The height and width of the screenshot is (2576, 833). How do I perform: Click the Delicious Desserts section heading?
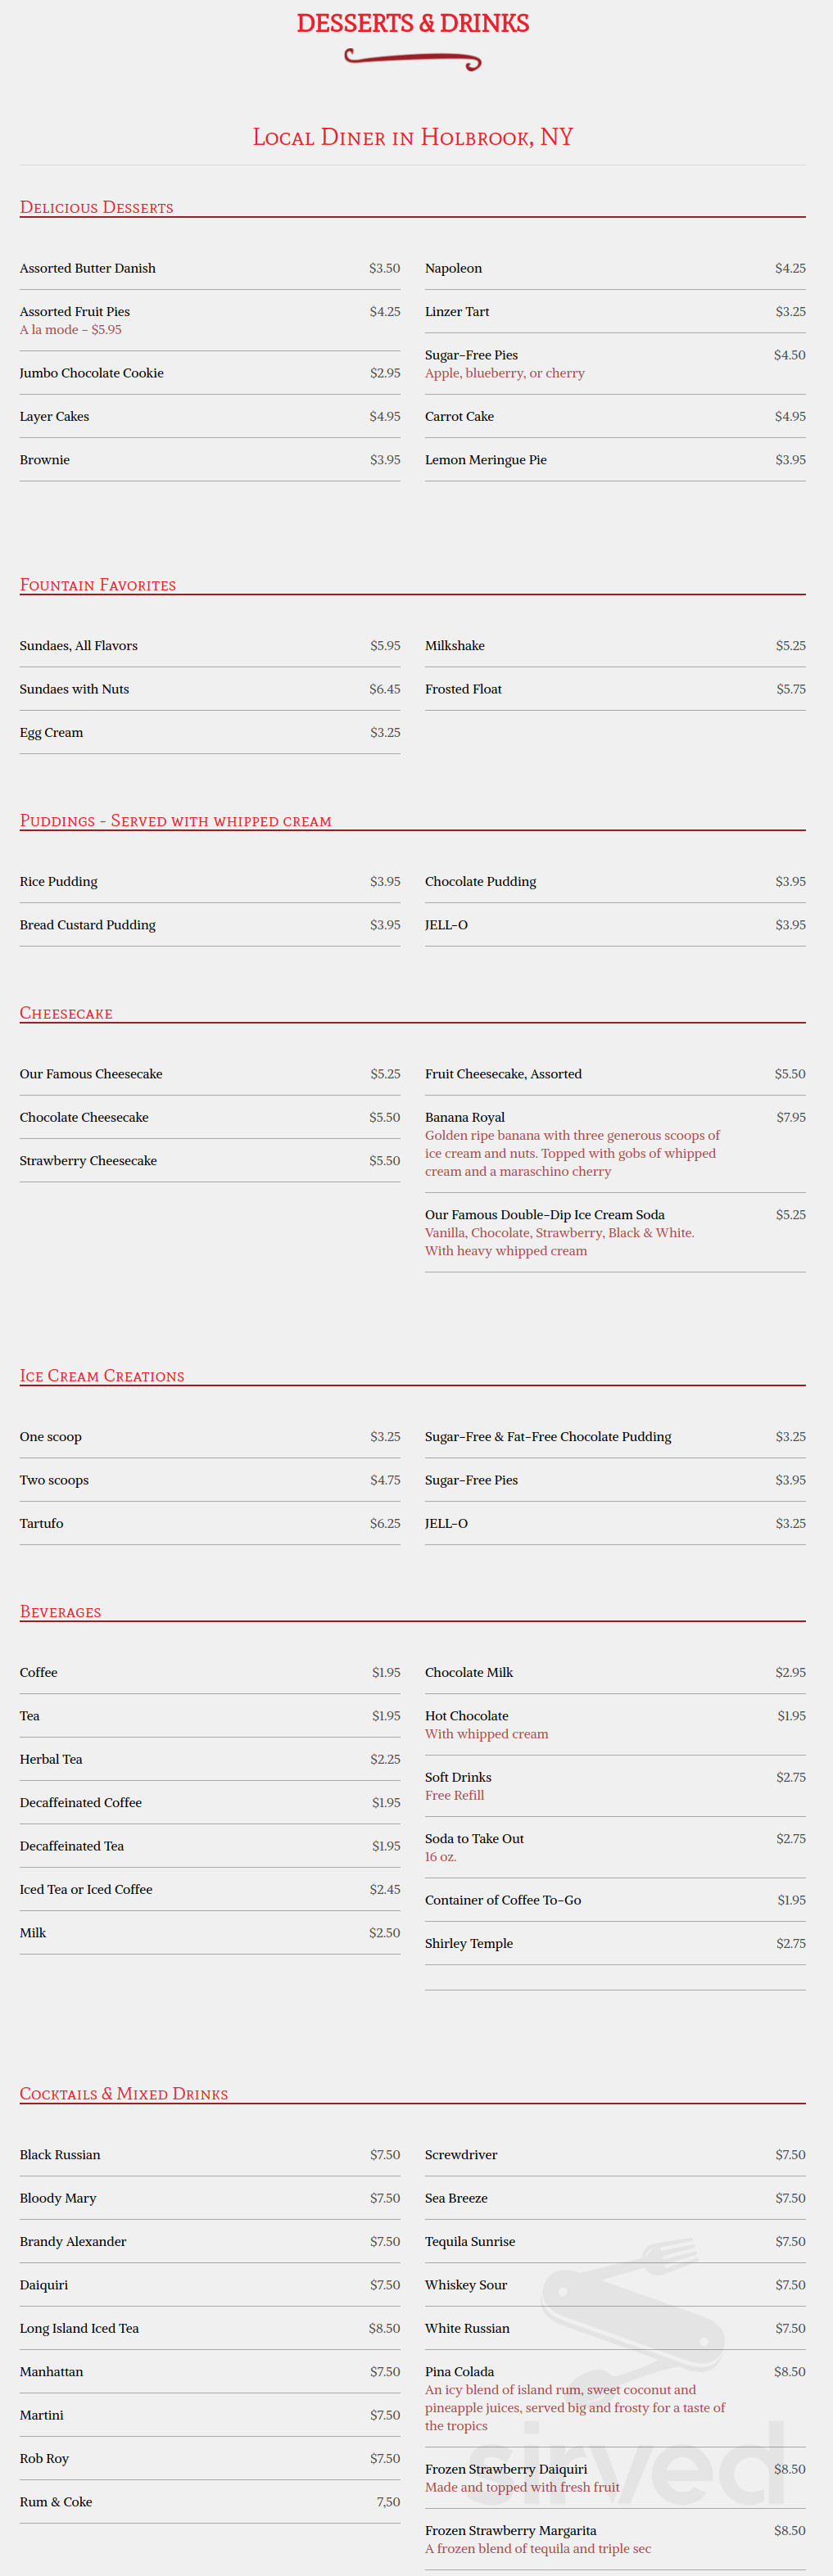[97, 207]
